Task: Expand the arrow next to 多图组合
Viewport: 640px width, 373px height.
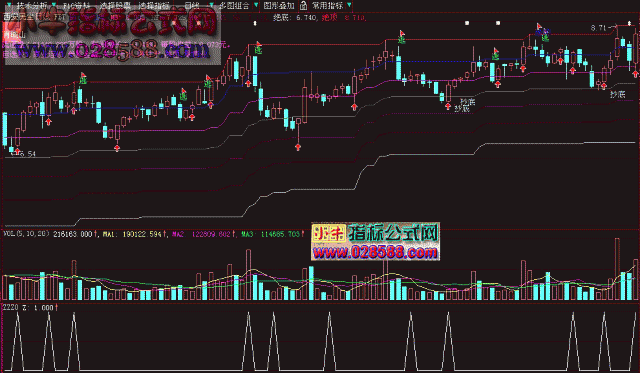Action: pyautogui.click(x=256, y=5)
